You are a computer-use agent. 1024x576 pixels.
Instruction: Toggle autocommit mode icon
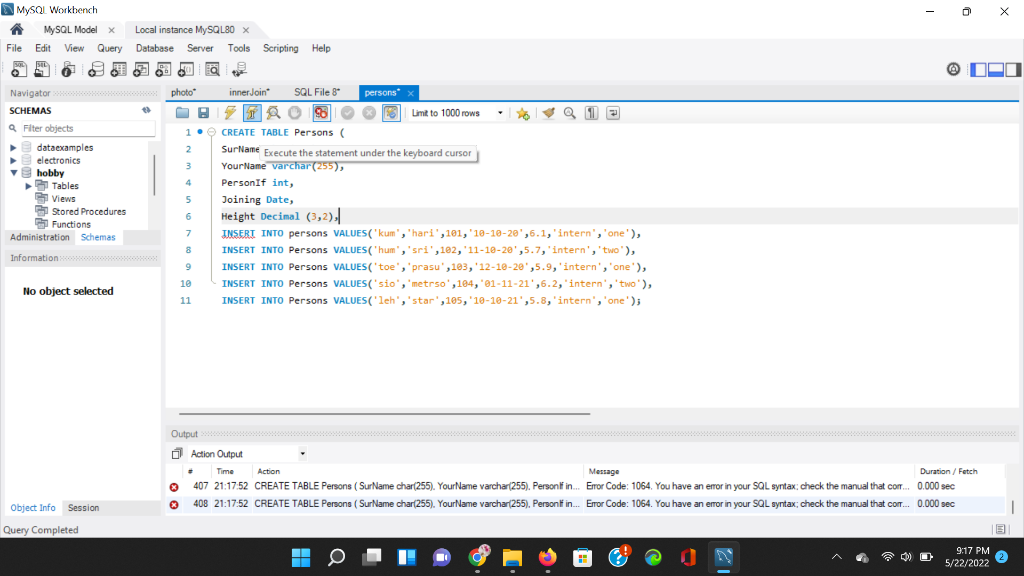coord(391,113)
